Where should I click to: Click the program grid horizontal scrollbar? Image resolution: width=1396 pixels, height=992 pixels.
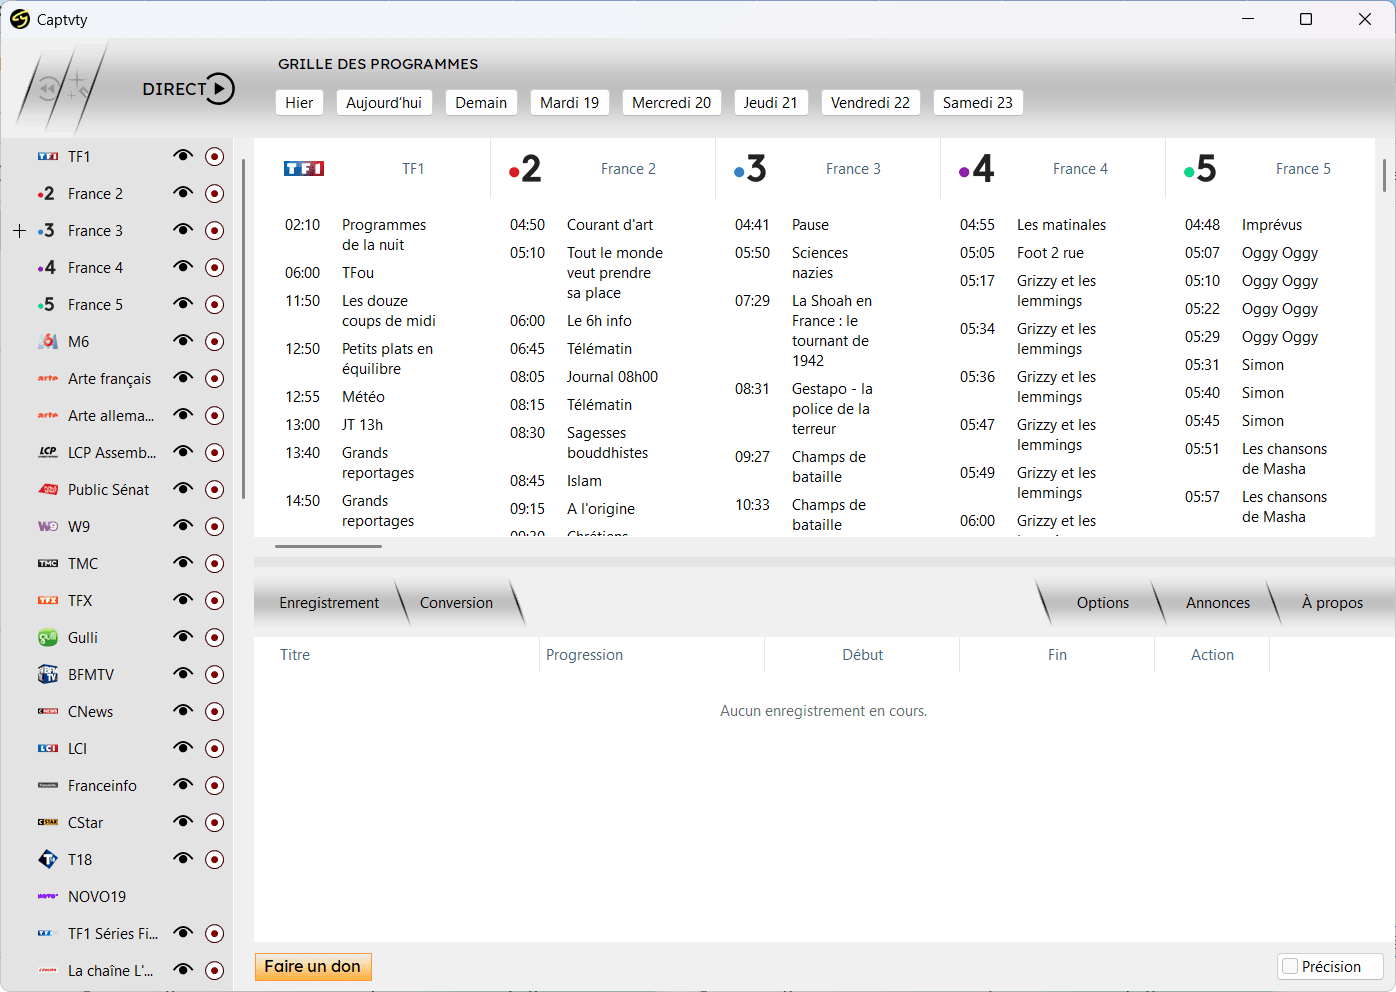[x=328, y=546]
